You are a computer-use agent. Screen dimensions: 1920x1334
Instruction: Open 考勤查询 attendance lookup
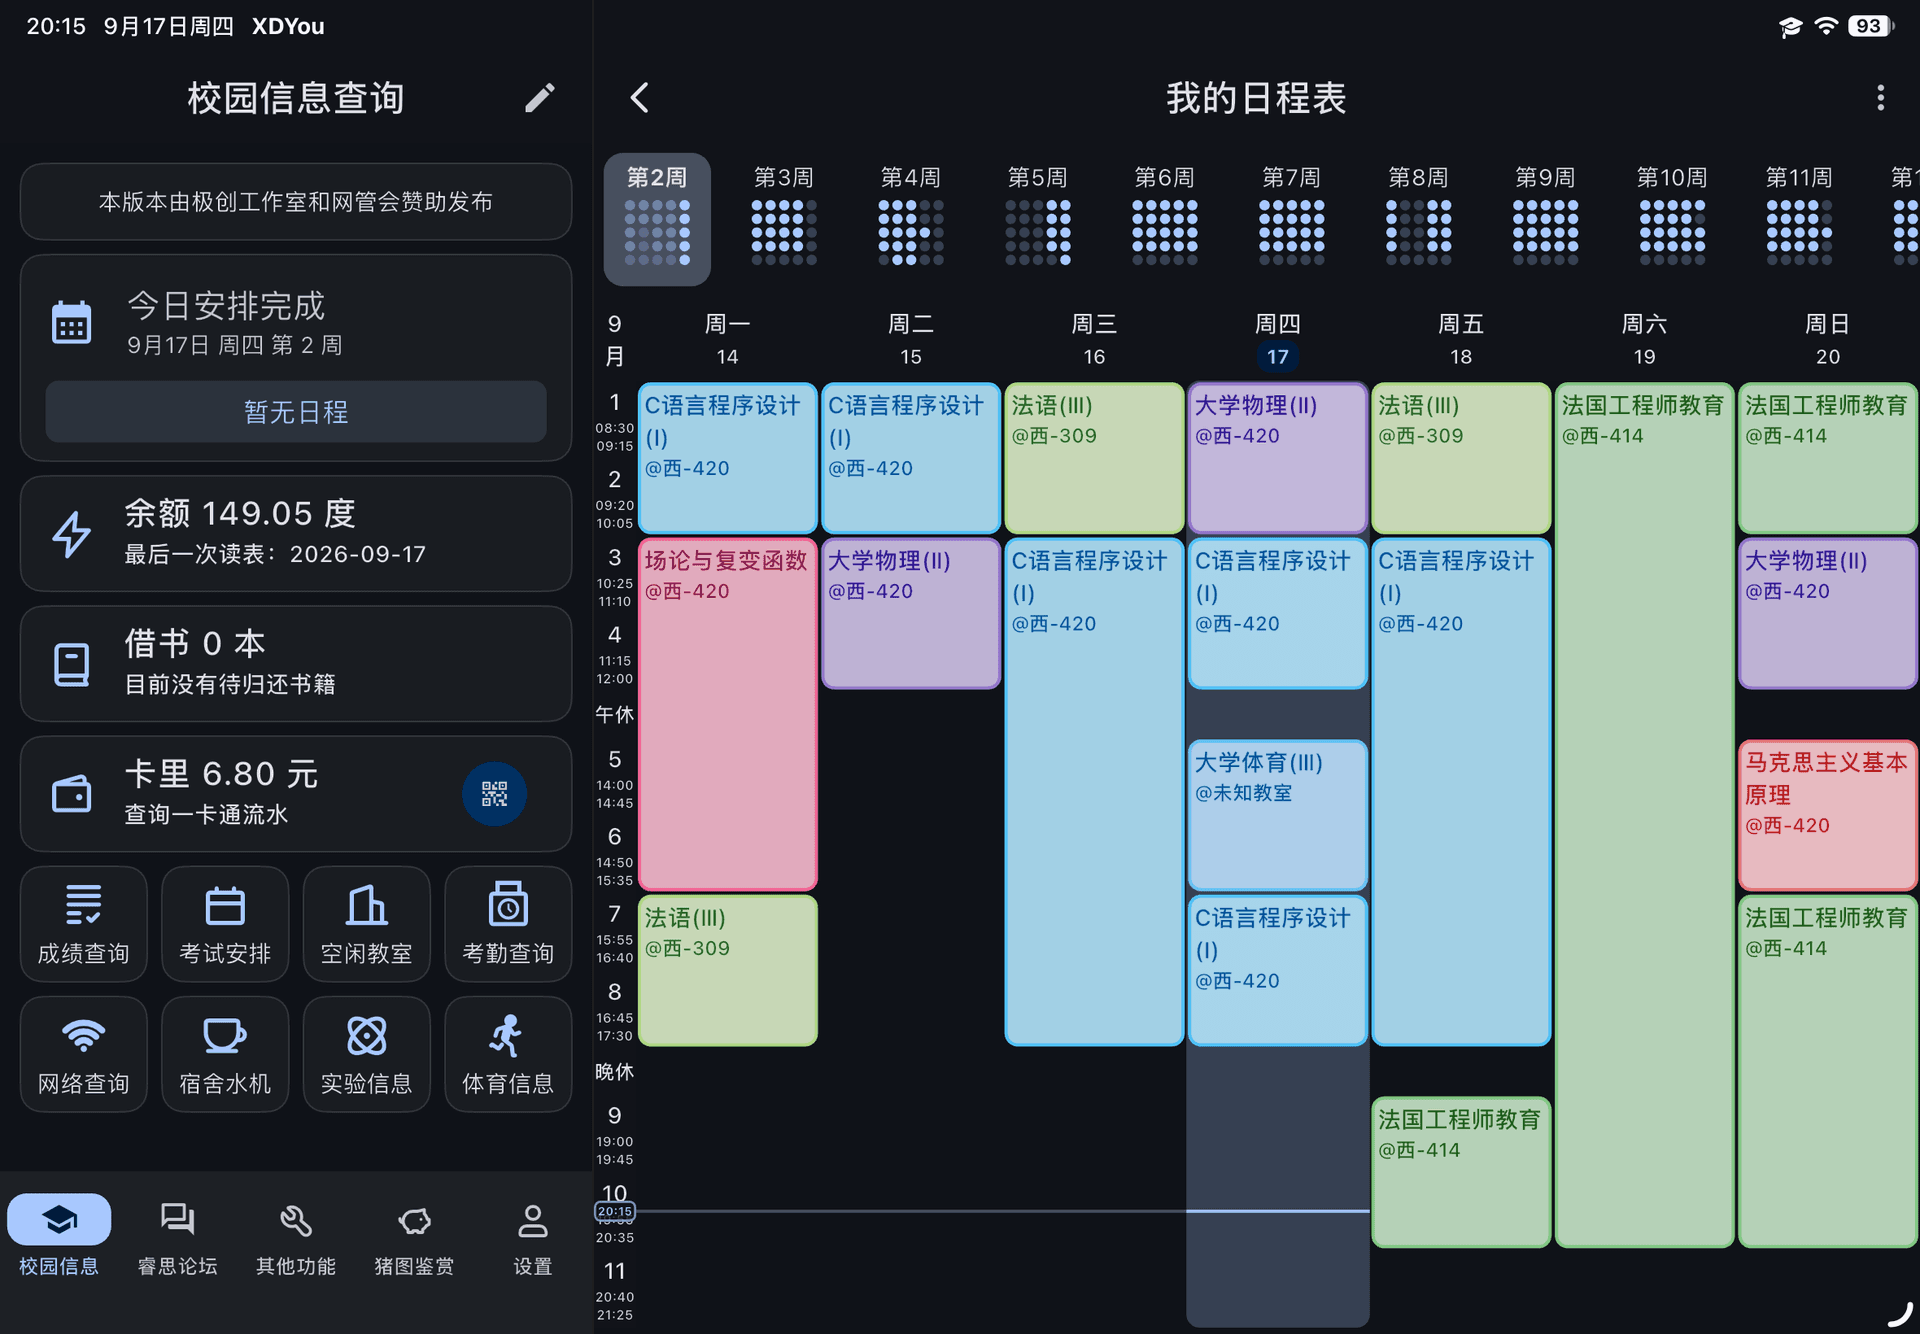point(508,924)
